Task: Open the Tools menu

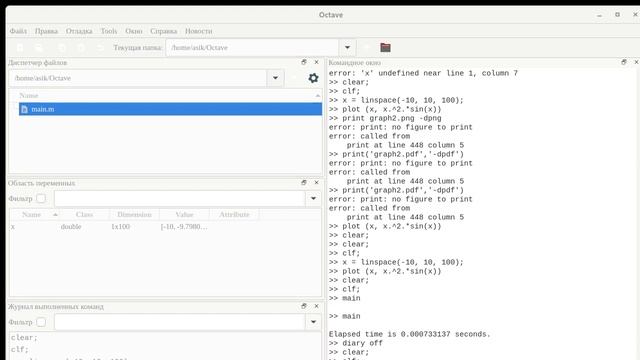Action: pos(109,31)
